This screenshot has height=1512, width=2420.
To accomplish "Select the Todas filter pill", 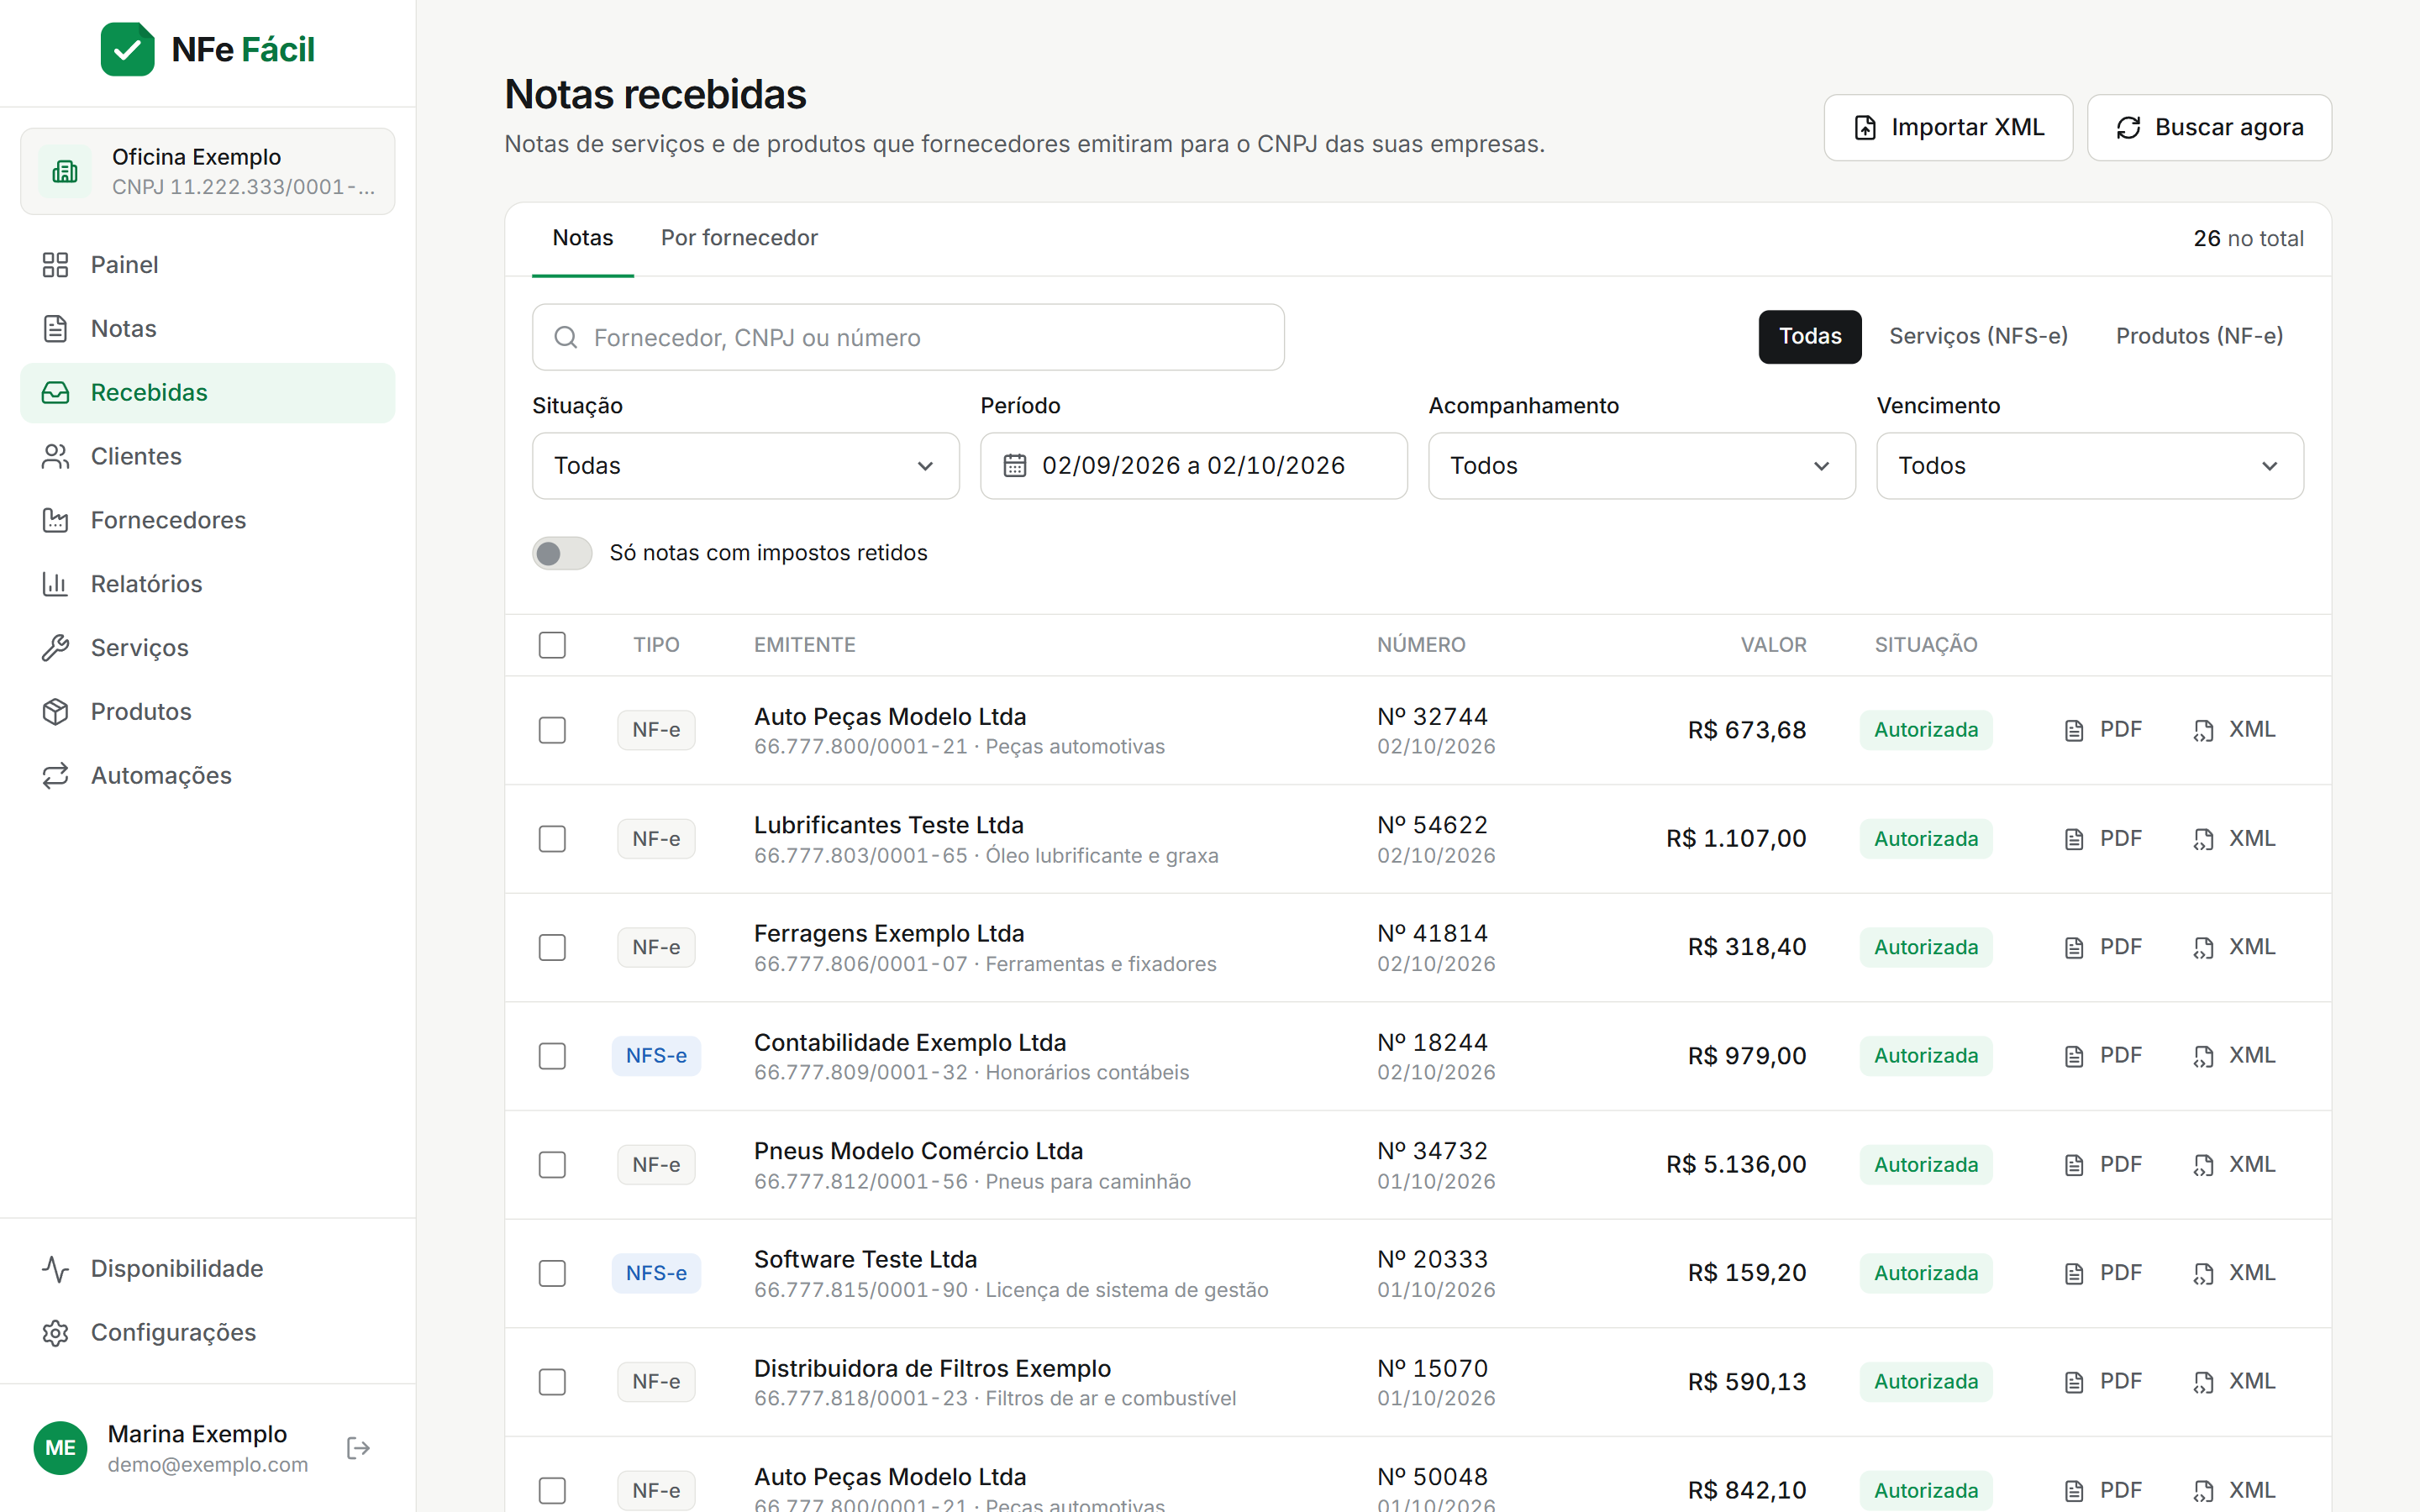I will pos(1809,336).
